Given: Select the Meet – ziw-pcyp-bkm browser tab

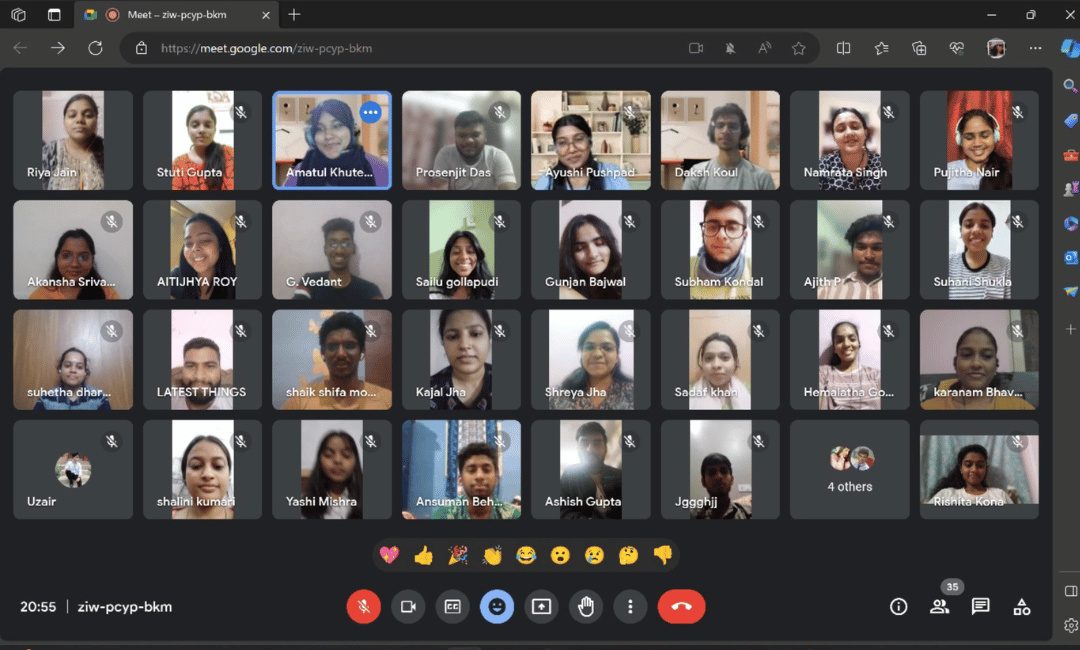Looking at the screenshot, I should [180, 15].
